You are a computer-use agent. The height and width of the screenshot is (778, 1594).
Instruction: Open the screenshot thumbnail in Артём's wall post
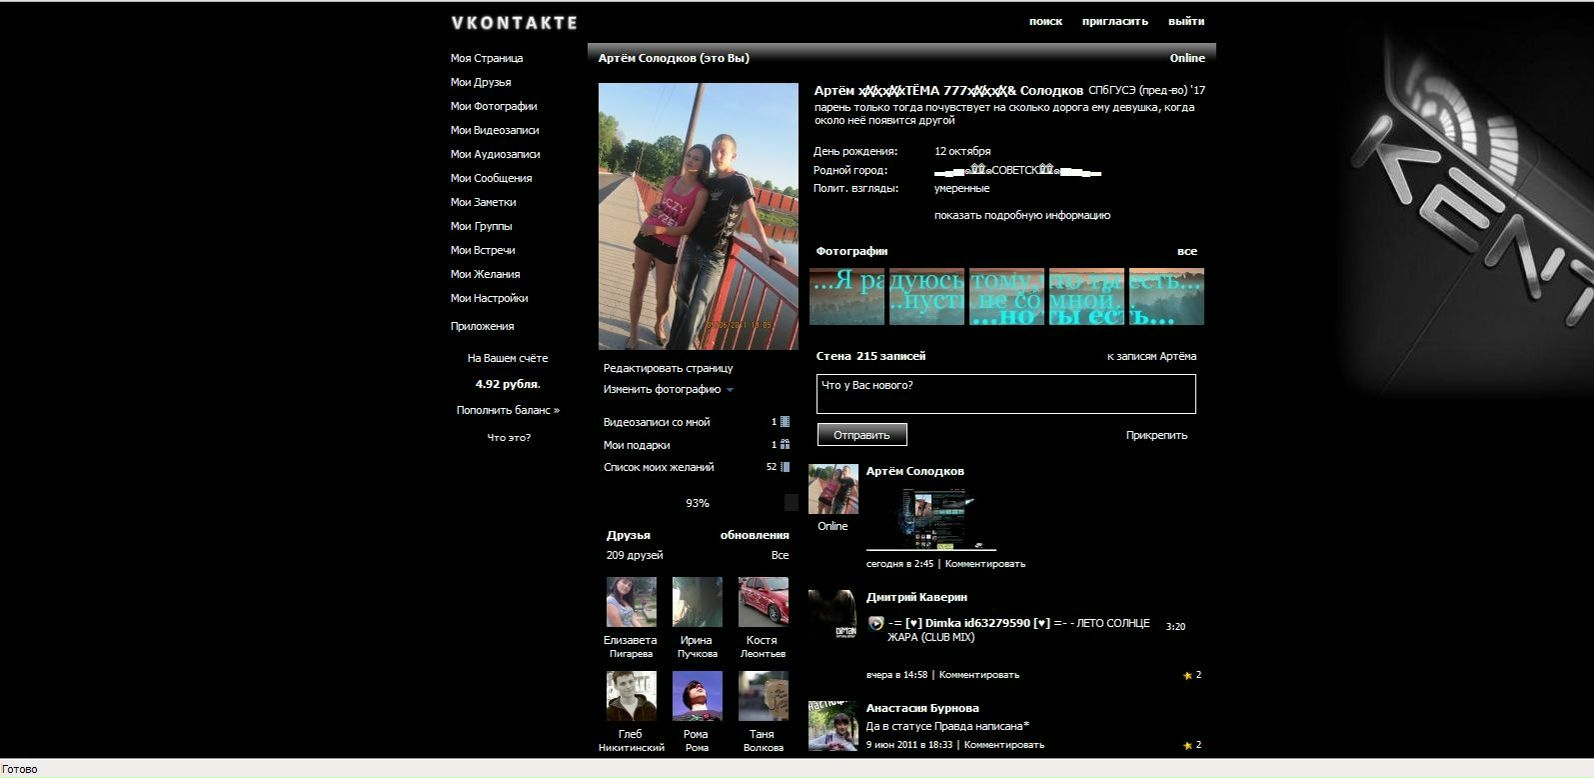point(931,518)
